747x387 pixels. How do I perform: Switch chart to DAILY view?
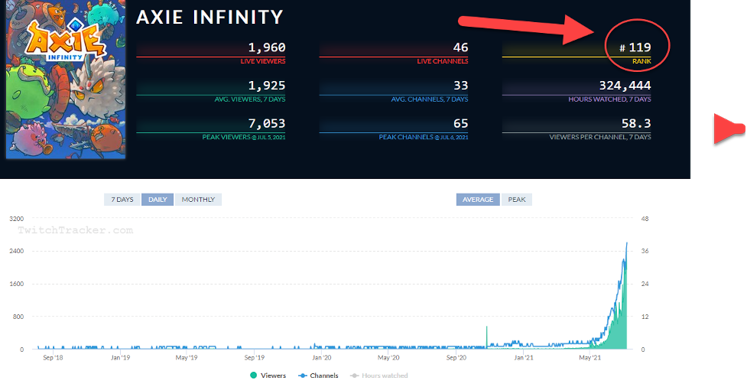click(157, 199)
